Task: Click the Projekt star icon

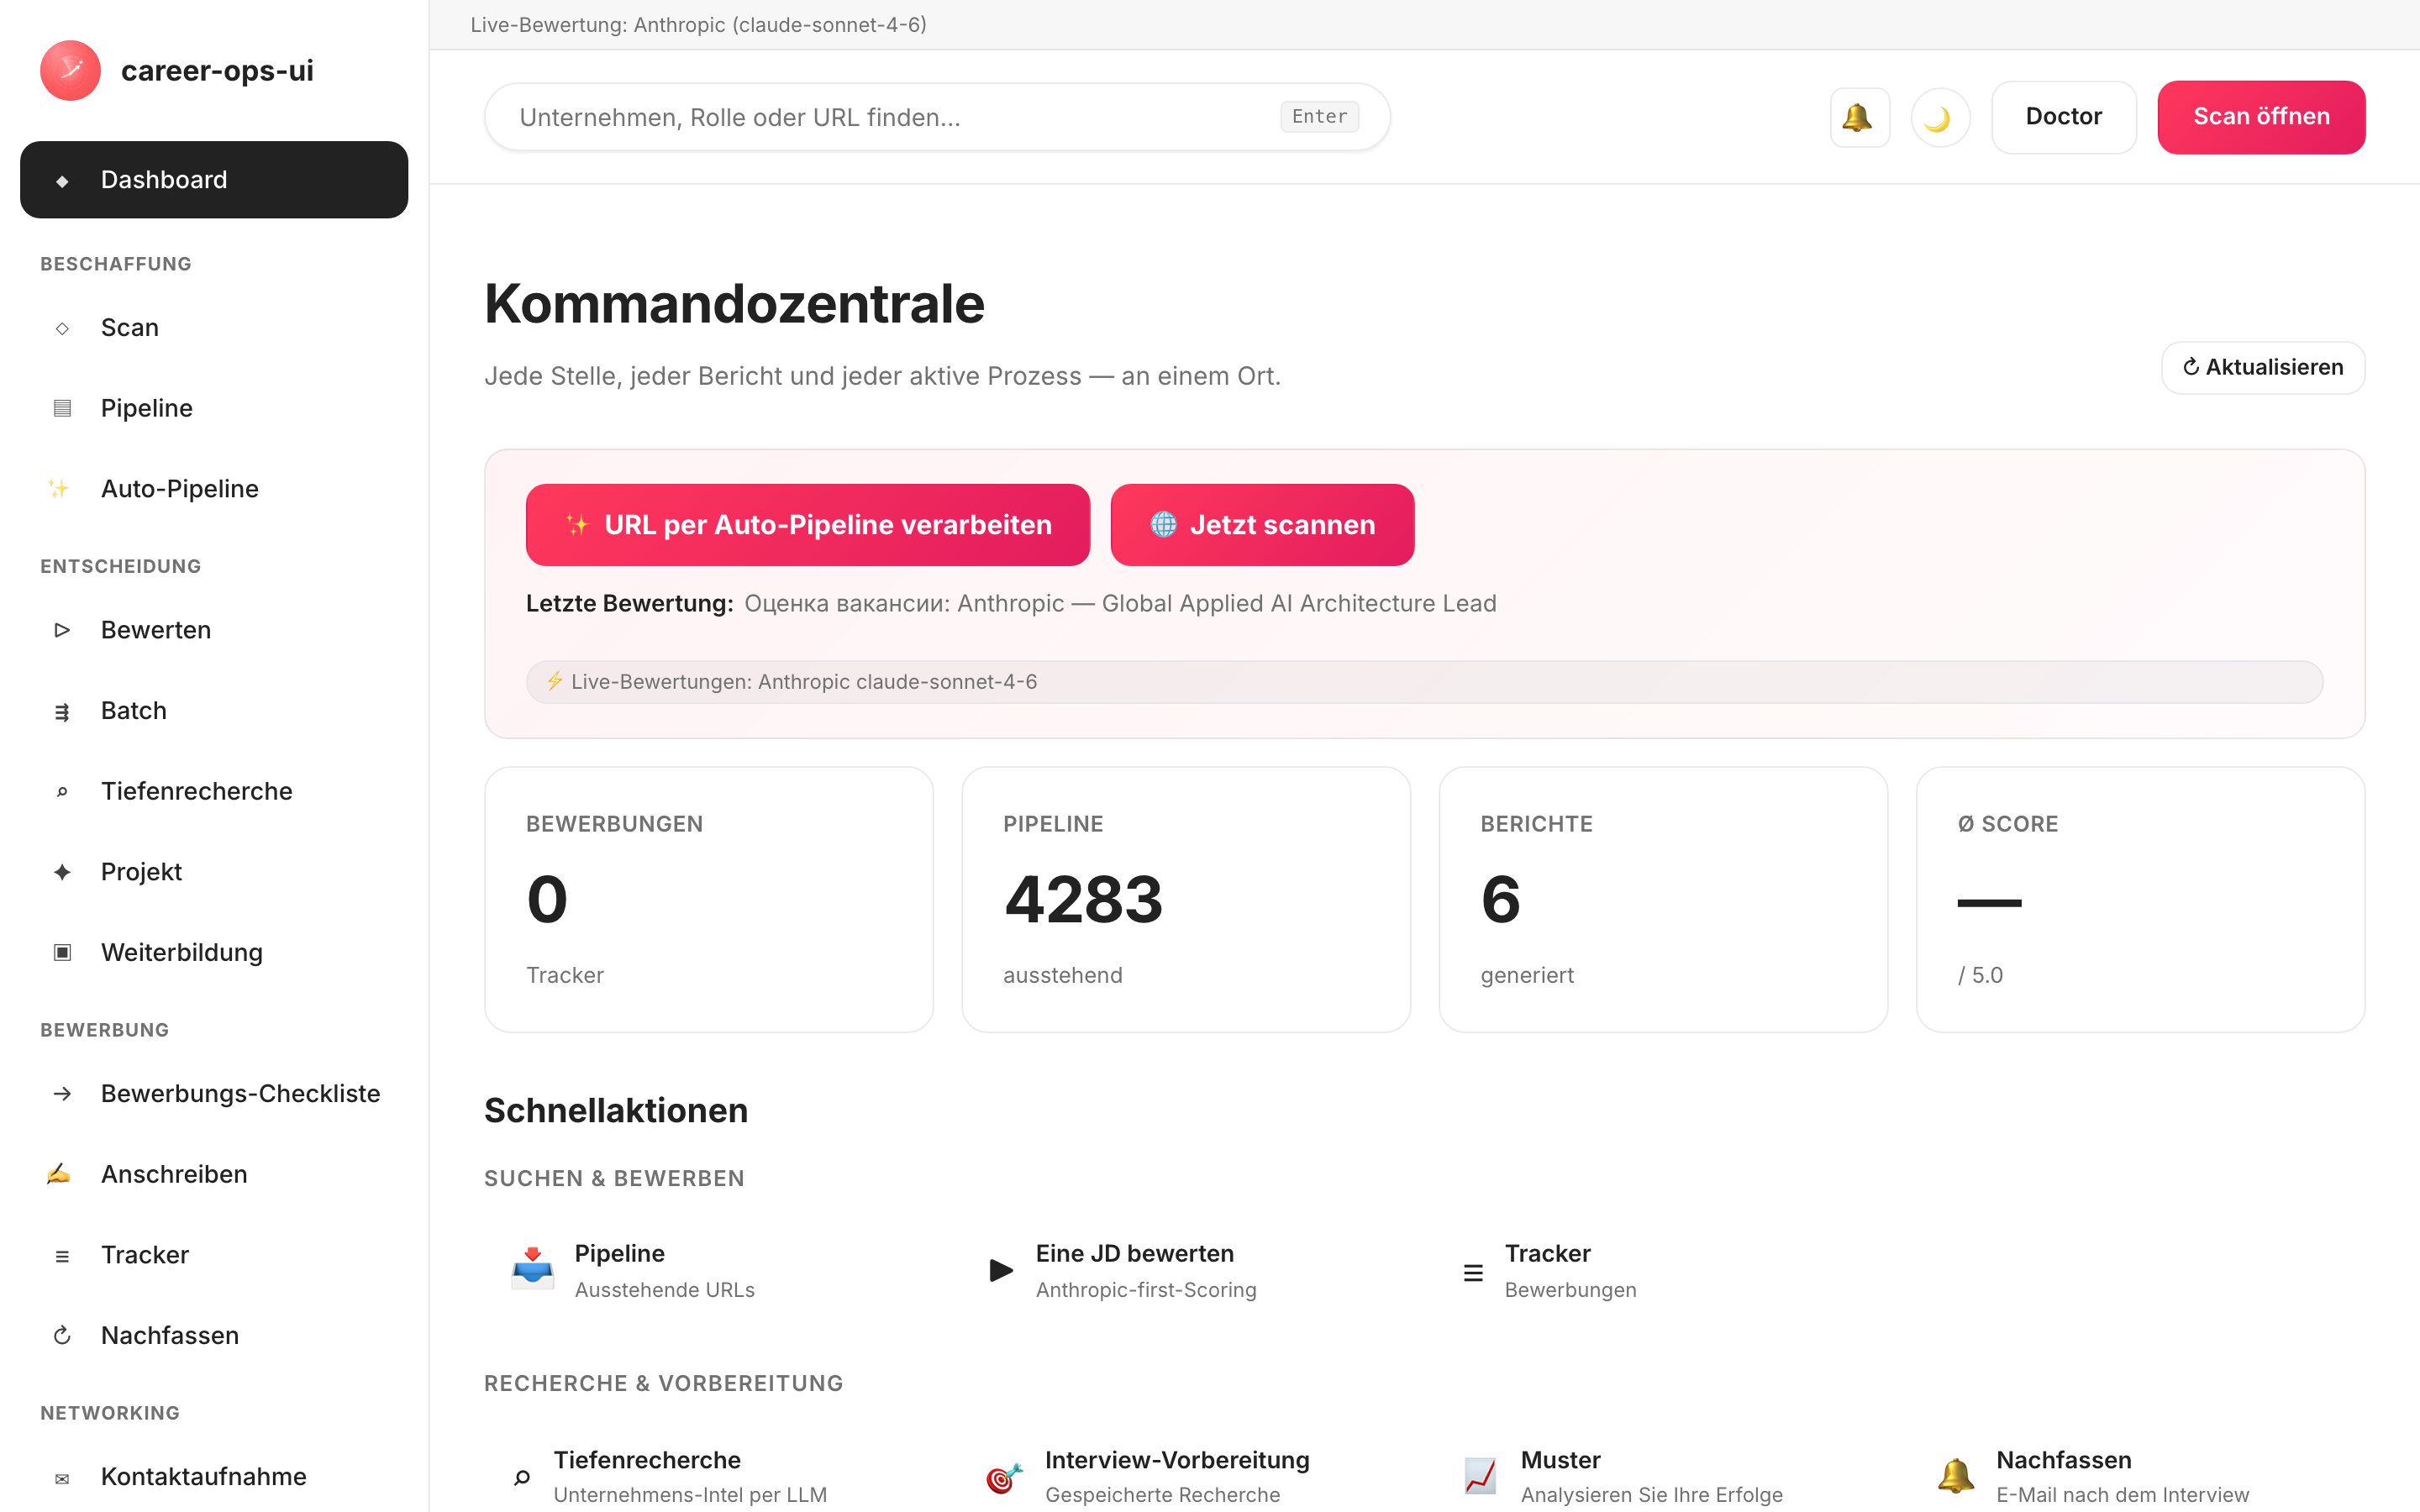Action: (x=62, y=872)
